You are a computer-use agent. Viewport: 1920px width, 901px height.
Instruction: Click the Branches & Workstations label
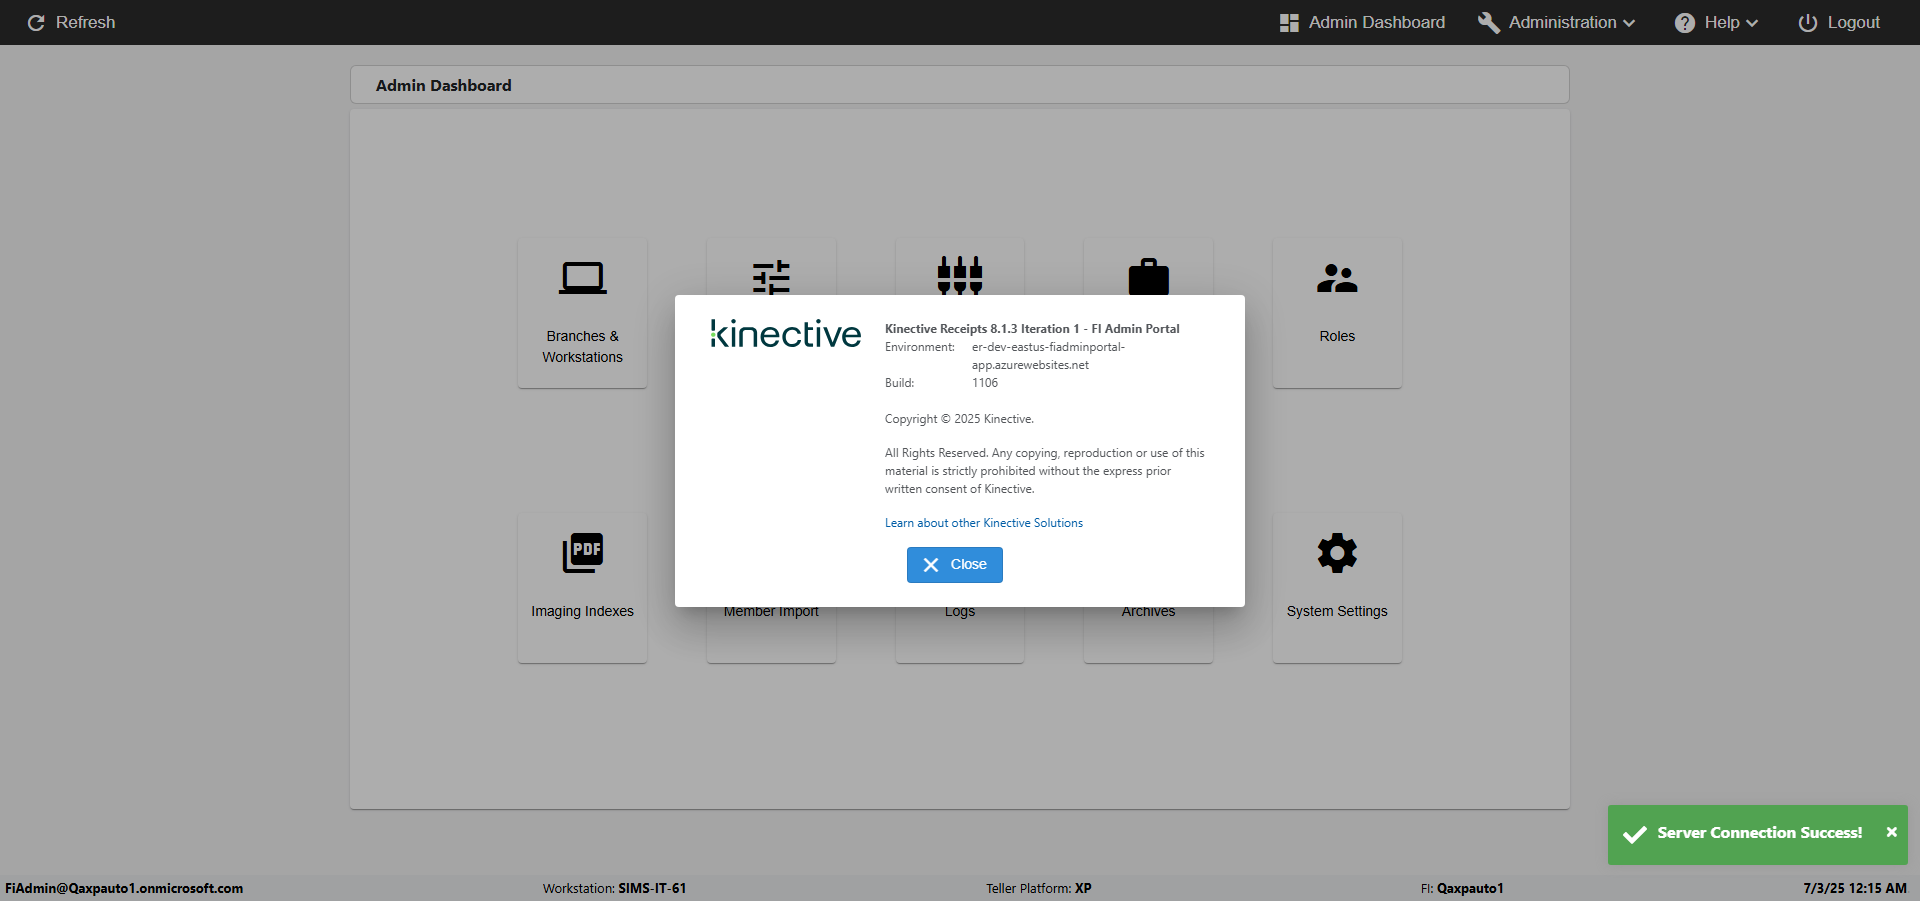point(582,347)
